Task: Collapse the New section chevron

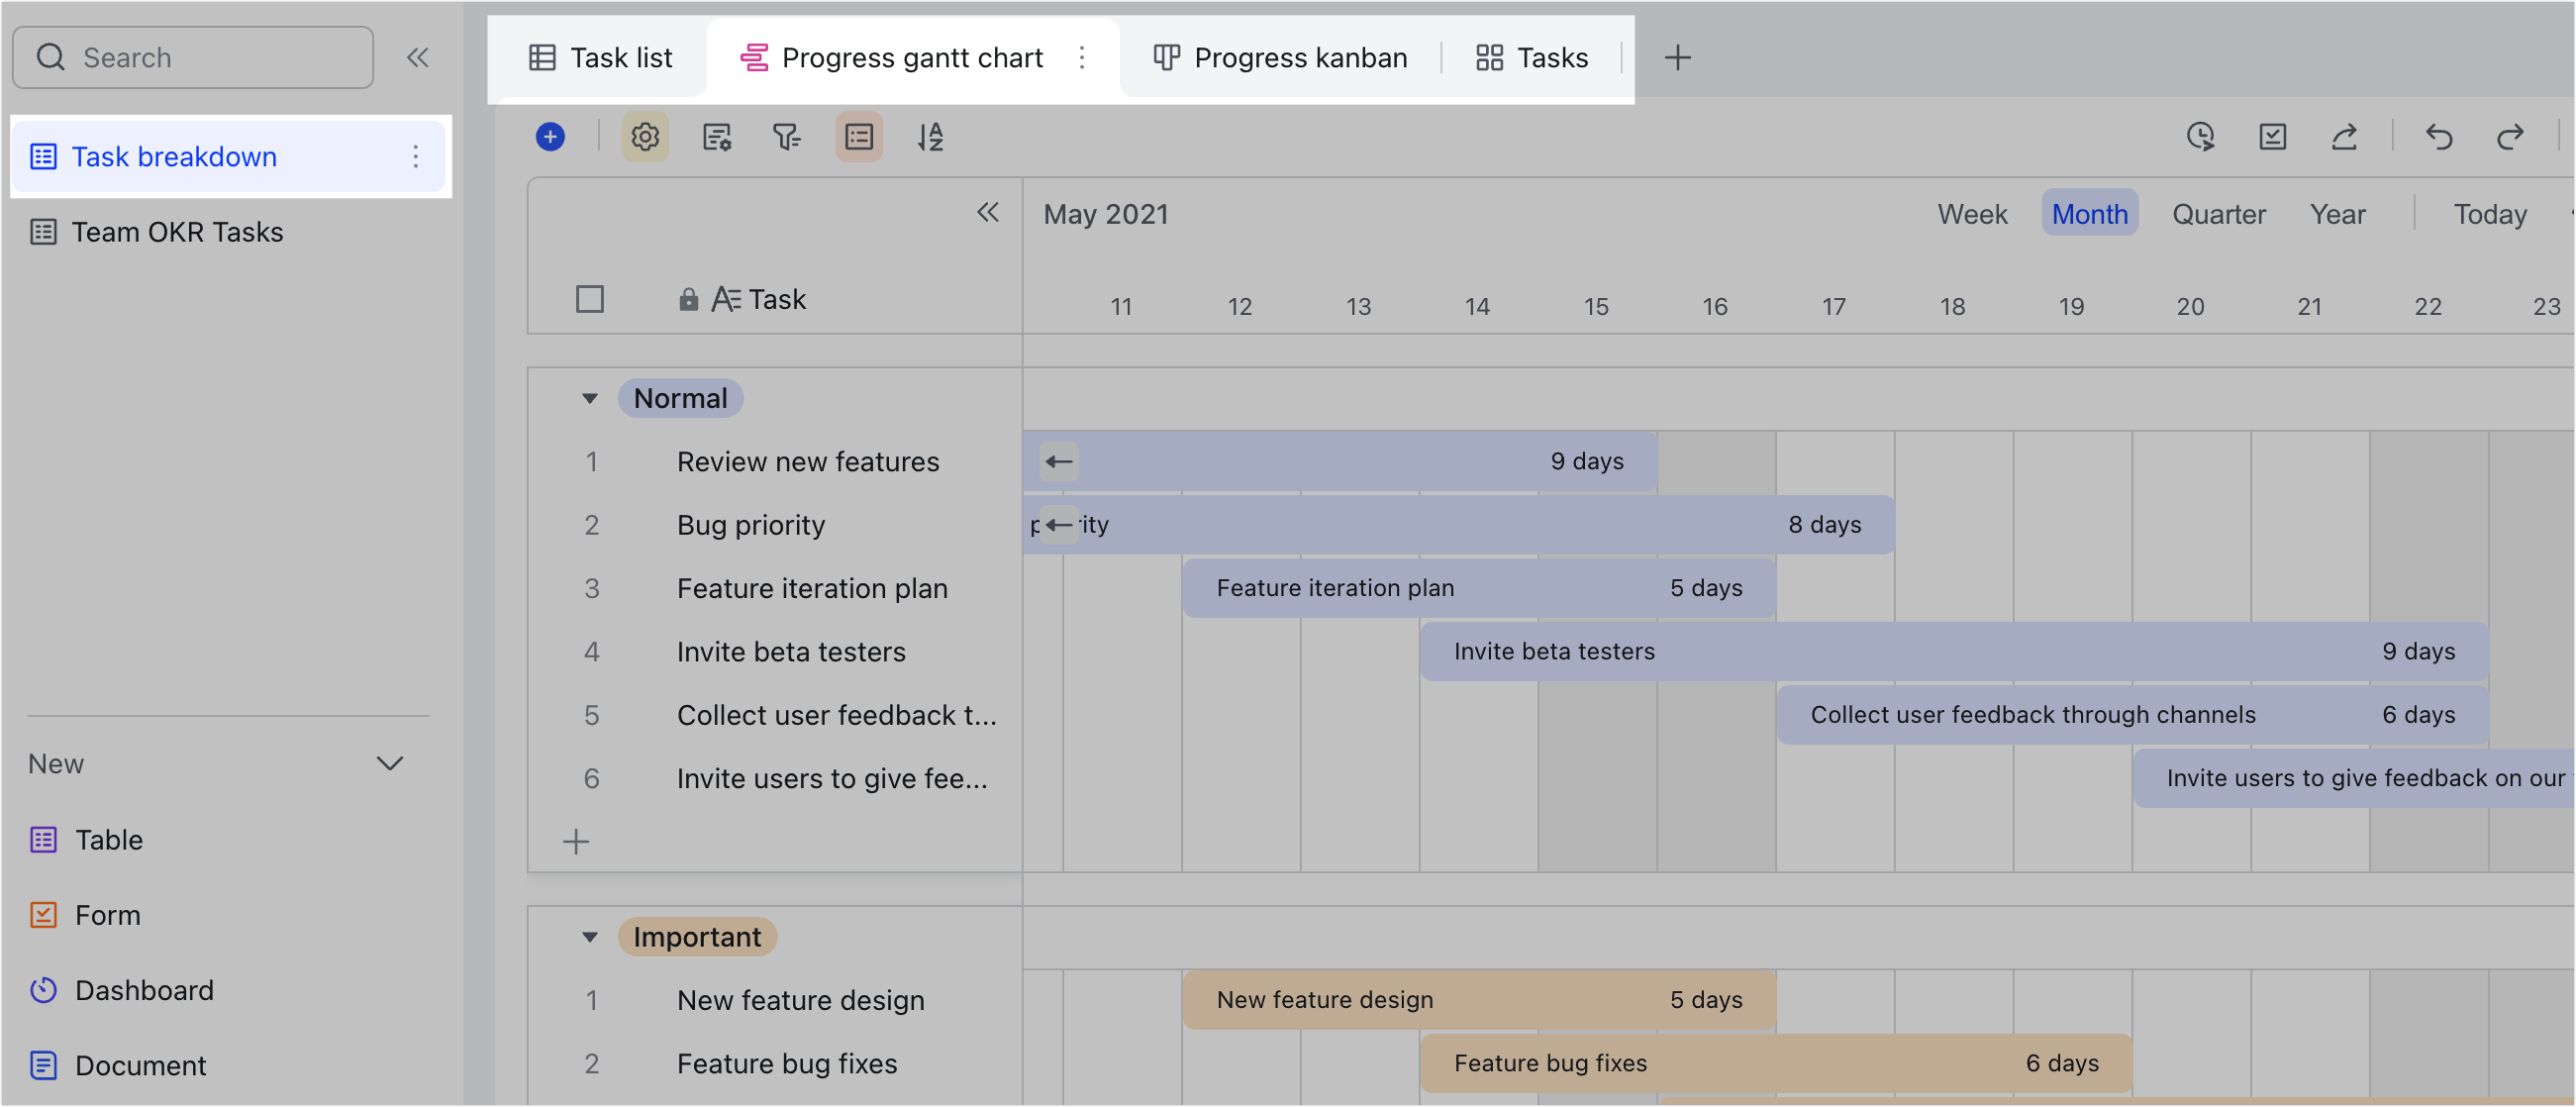Action: click(x=389, y=764)
